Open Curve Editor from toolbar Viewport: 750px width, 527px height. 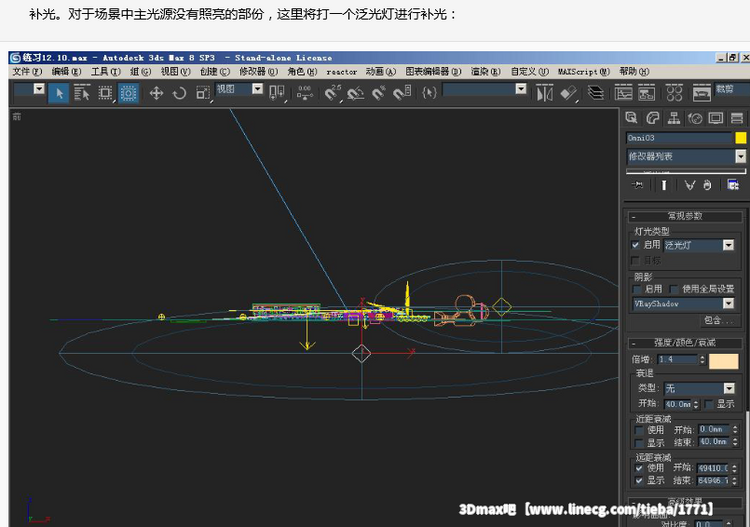click(623, 93)
